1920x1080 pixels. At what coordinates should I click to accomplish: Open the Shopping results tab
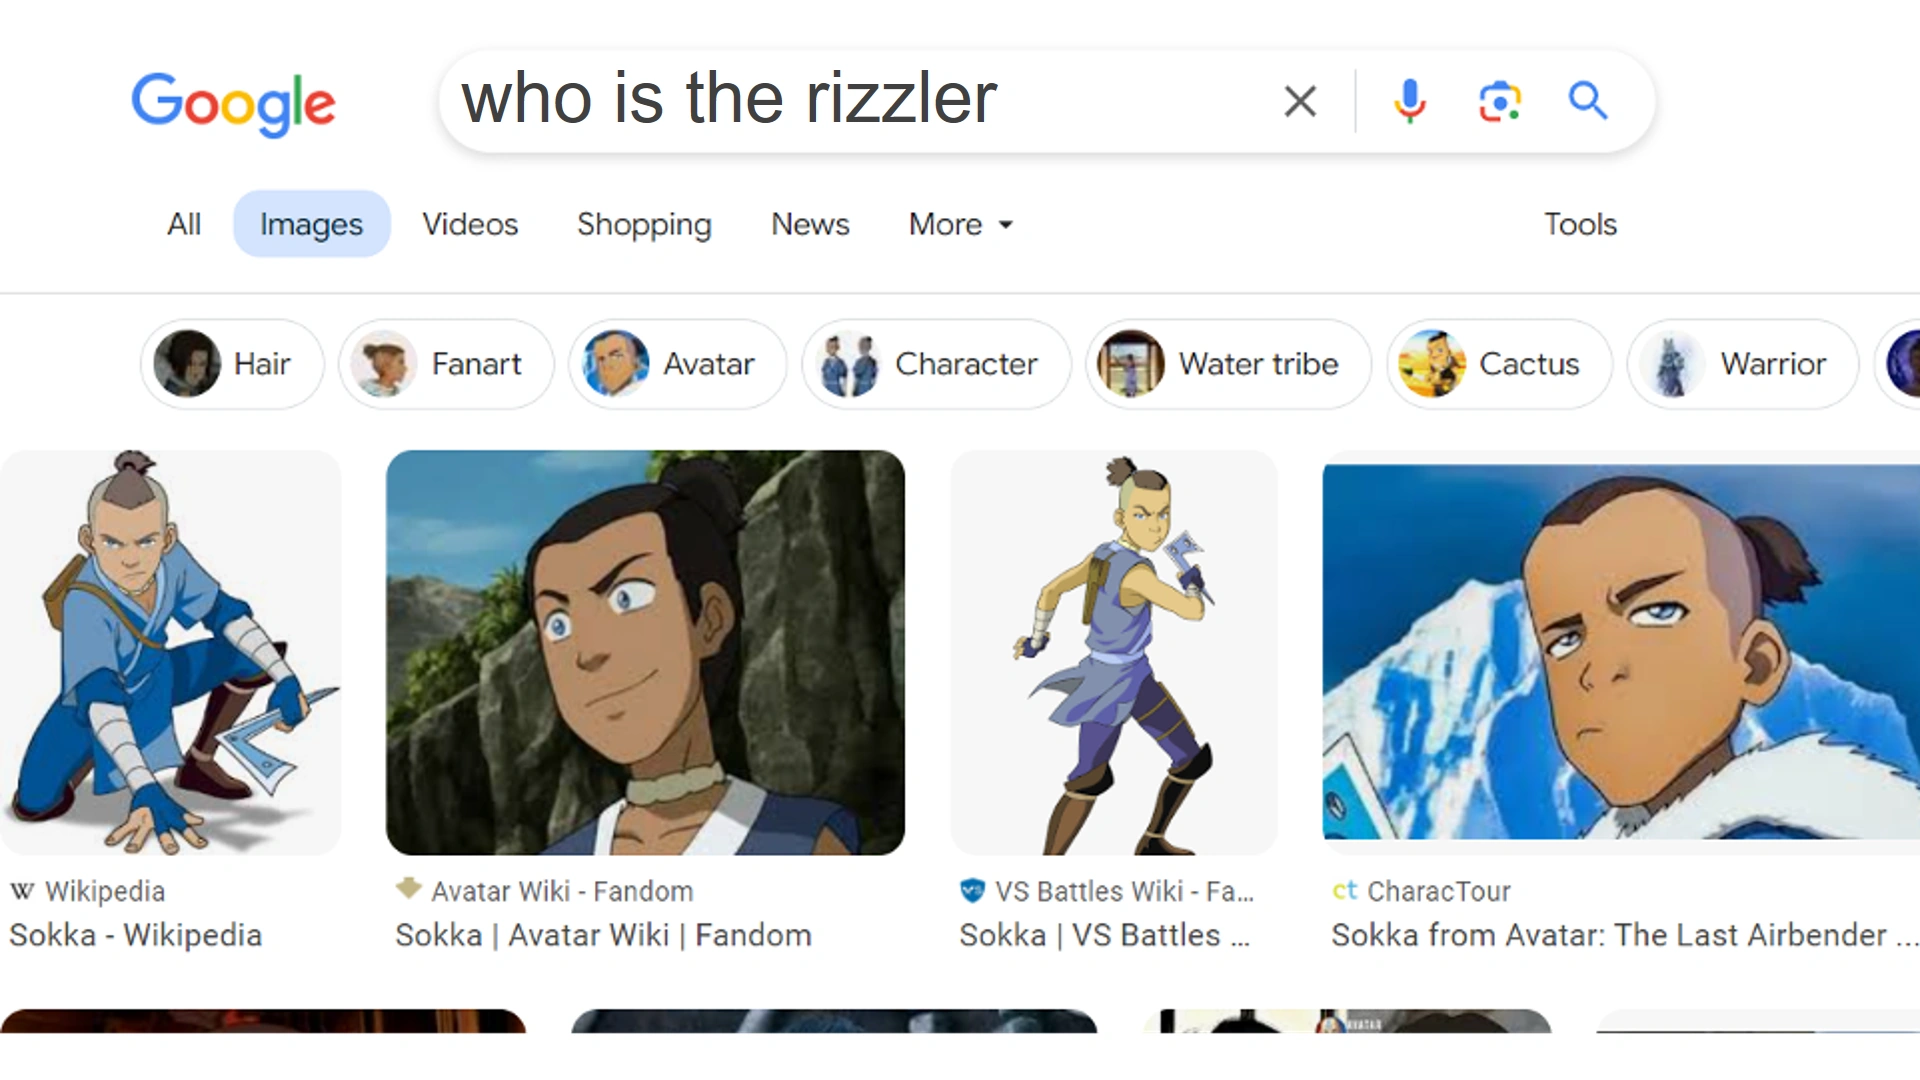[x=644, y=224]
